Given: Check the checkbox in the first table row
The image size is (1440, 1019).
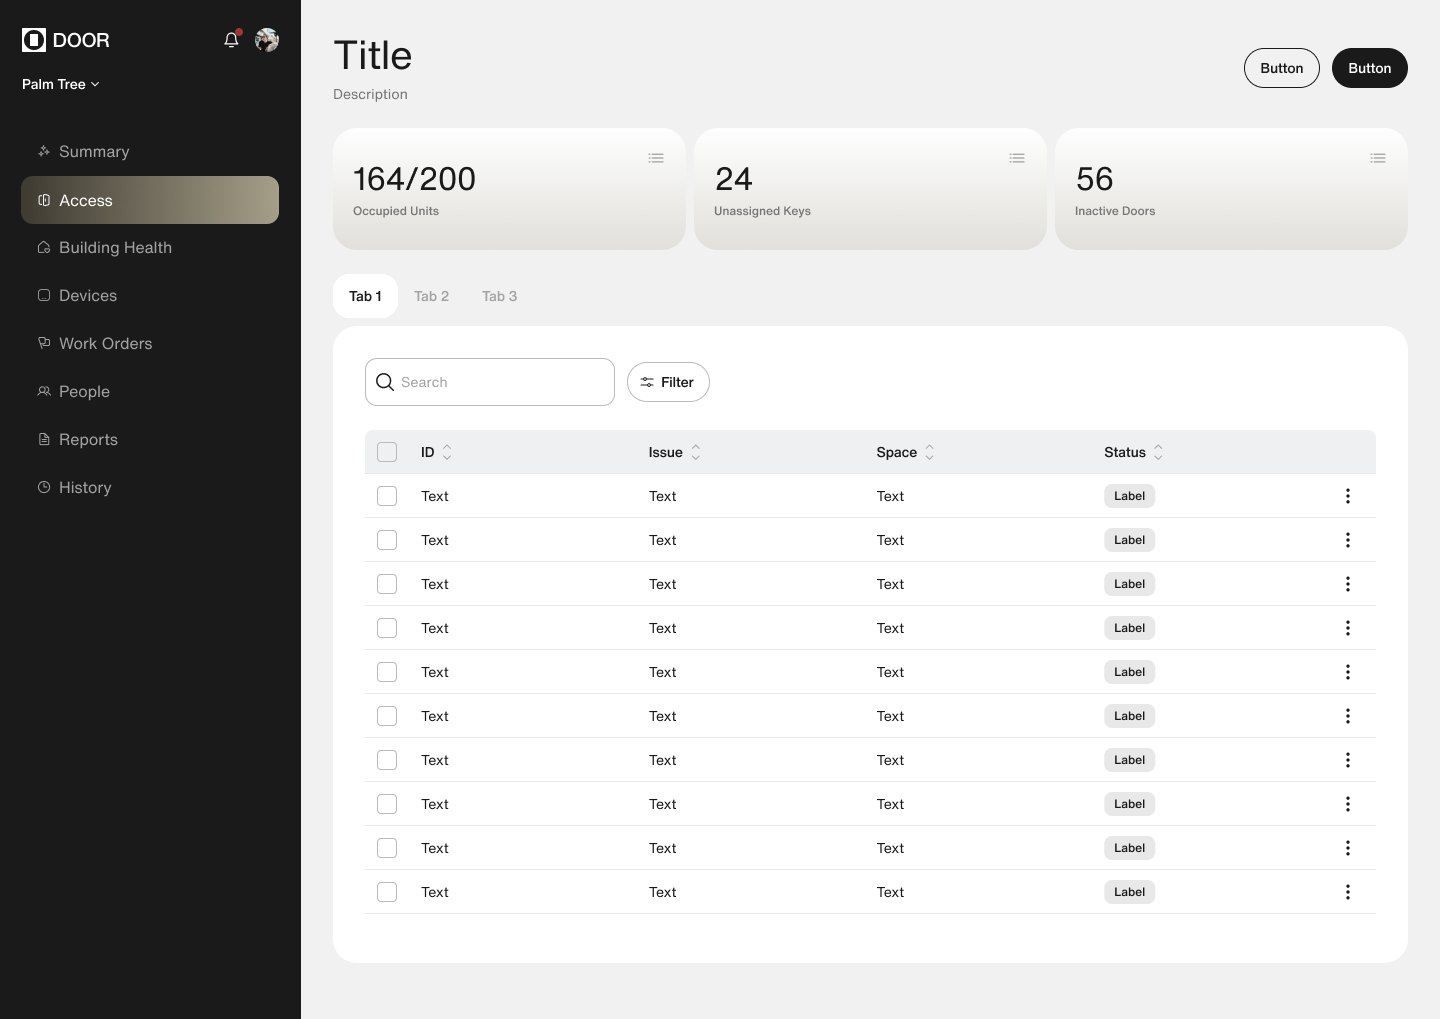Looking at the screenshot, I should click(x=387, y=496).
